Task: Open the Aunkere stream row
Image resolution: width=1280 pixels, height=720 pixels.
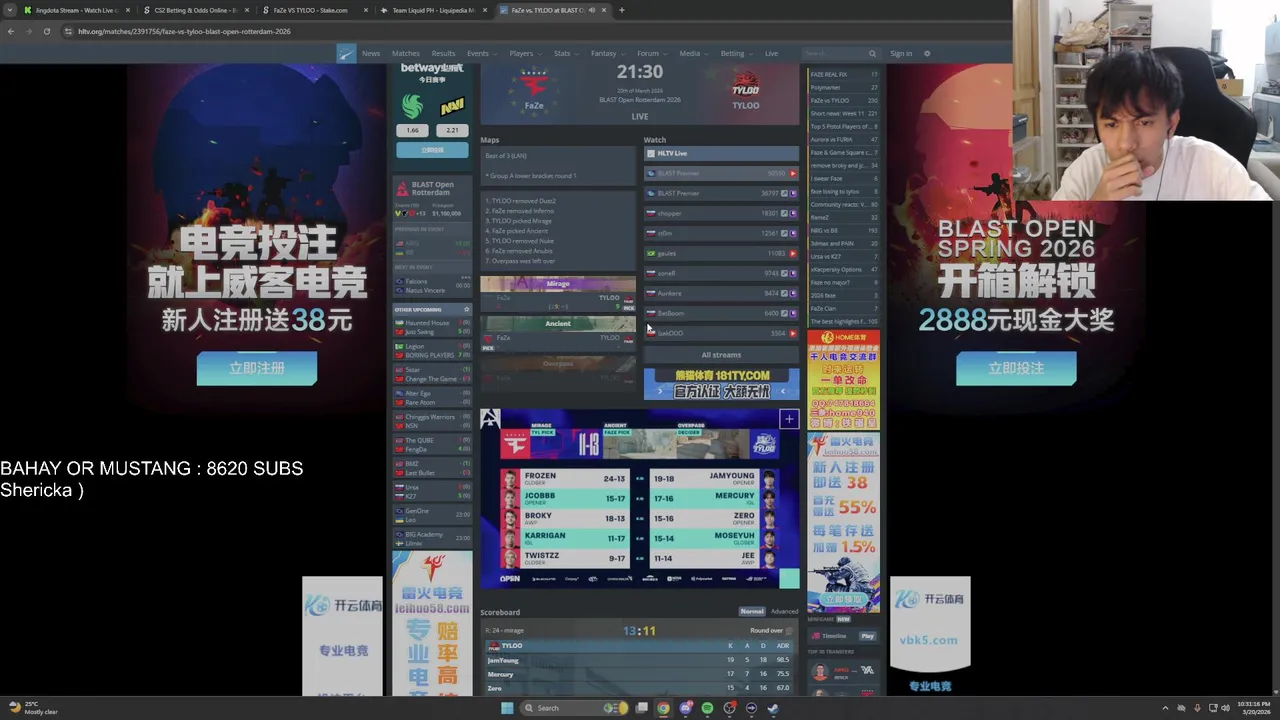Action: coord(721,293)
